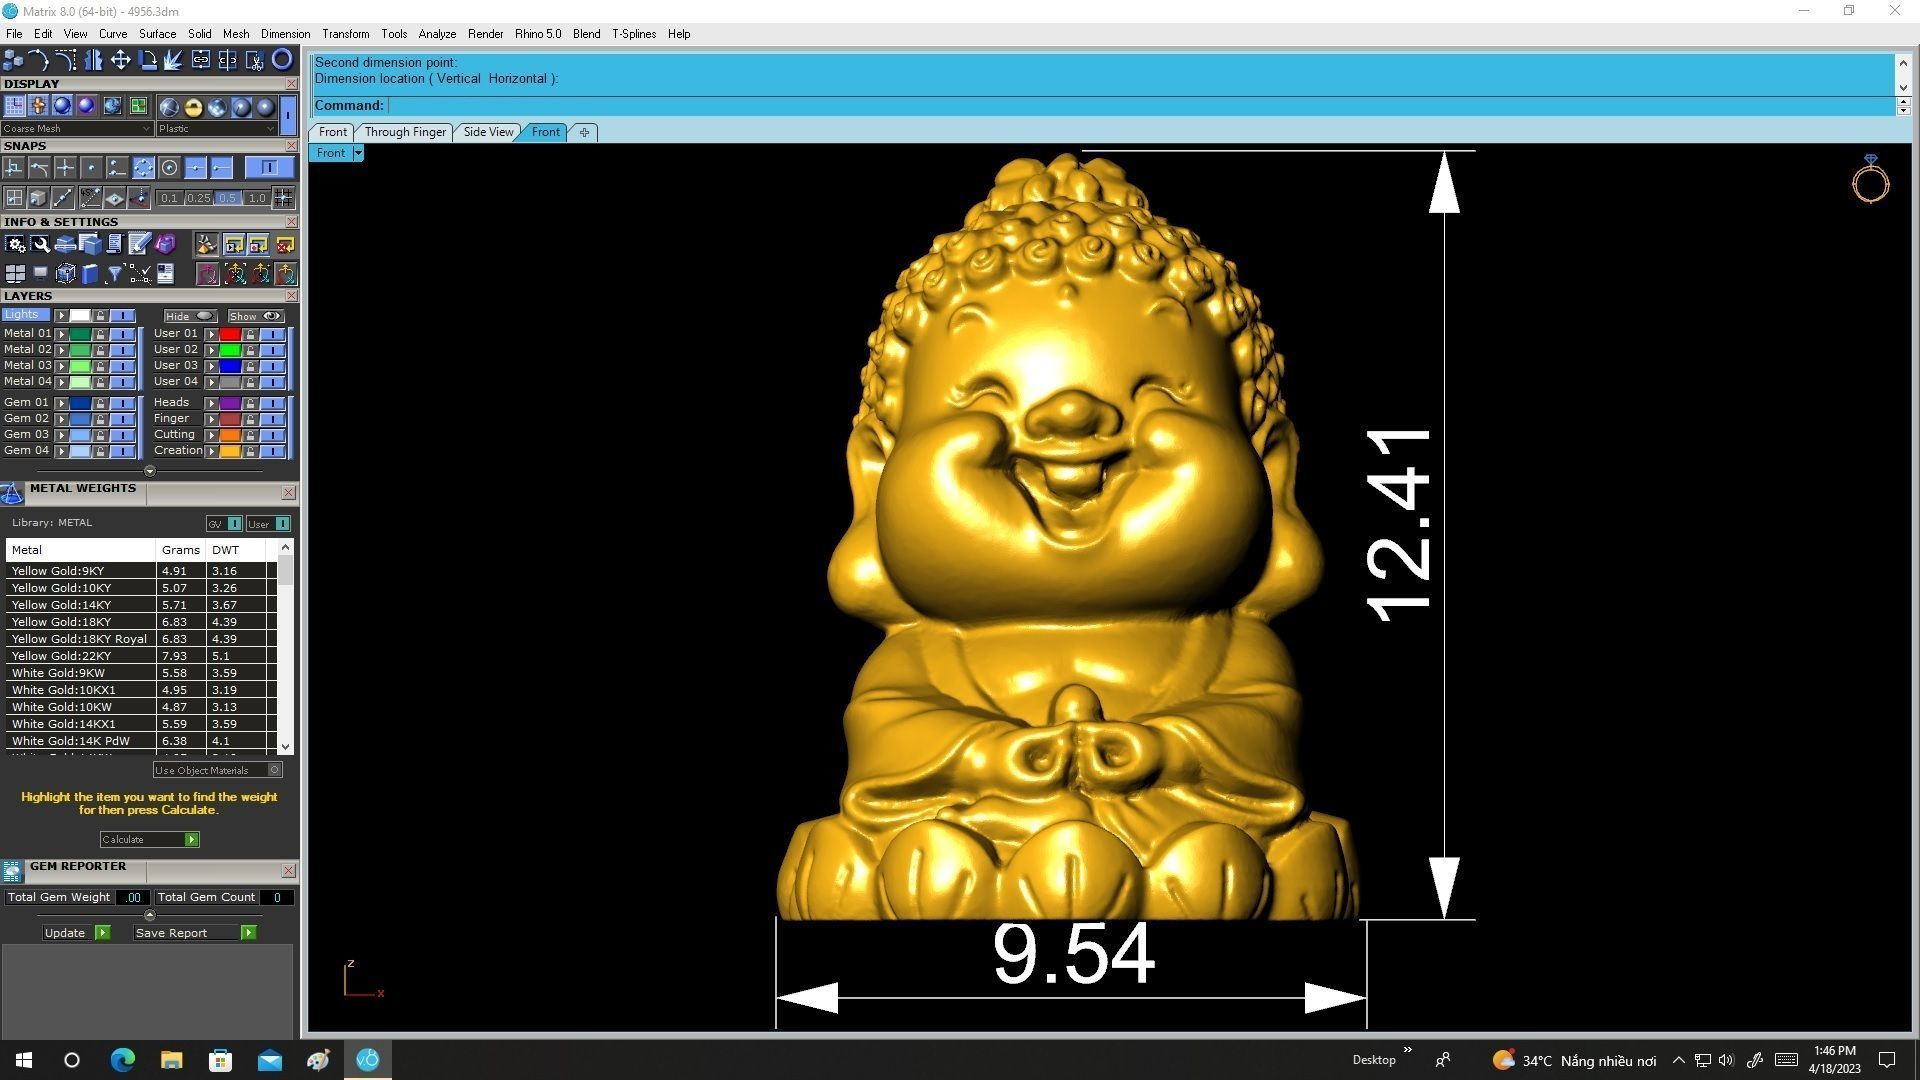Click the explode tool icon
This screenshot has height=1080, width=1920.
173,60
